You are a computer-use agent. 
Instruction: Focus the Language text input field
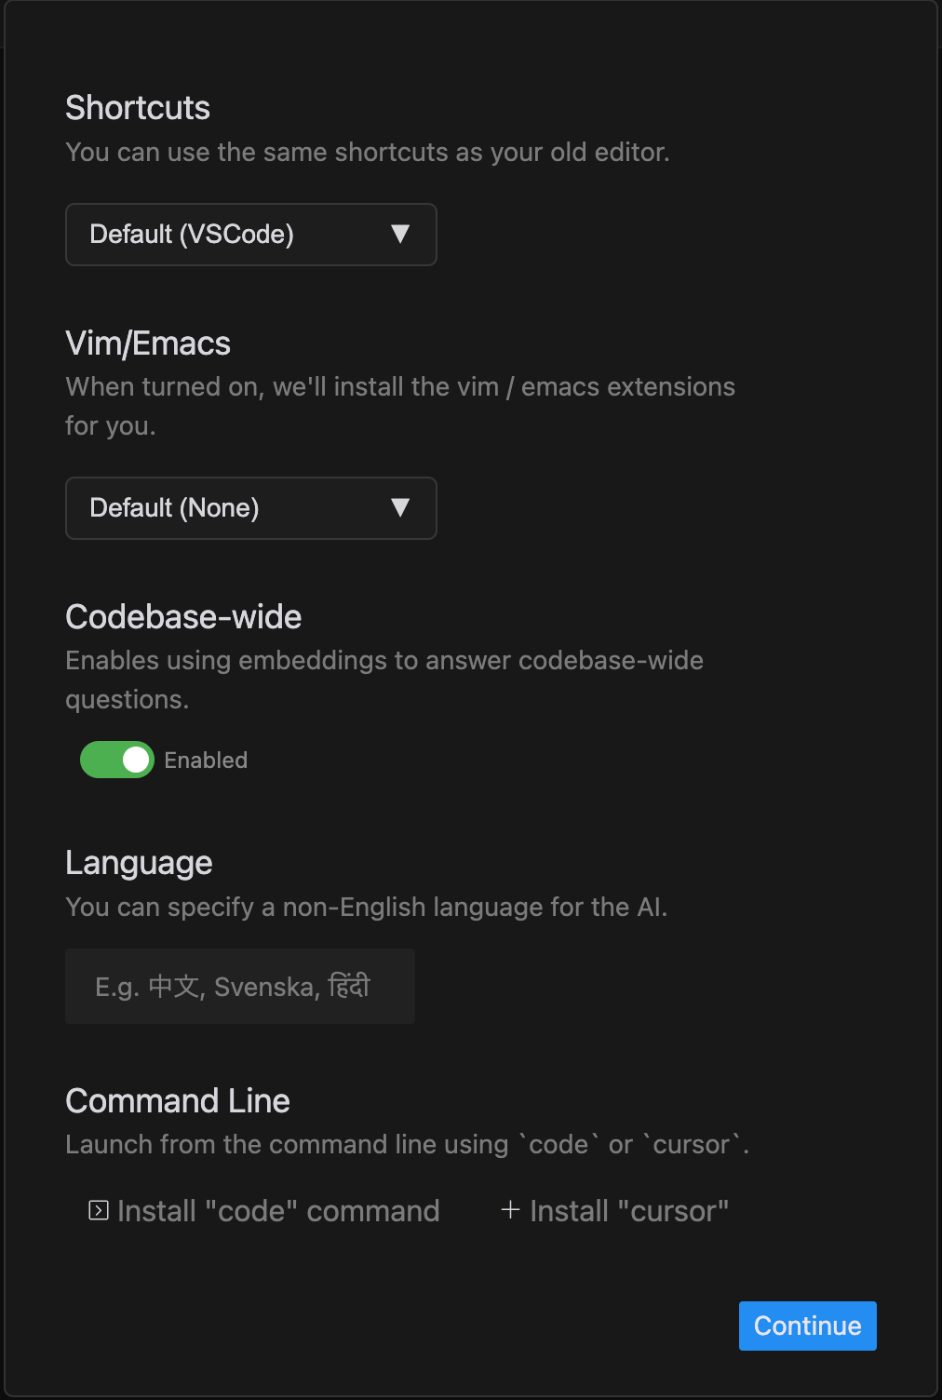(240, 987)
